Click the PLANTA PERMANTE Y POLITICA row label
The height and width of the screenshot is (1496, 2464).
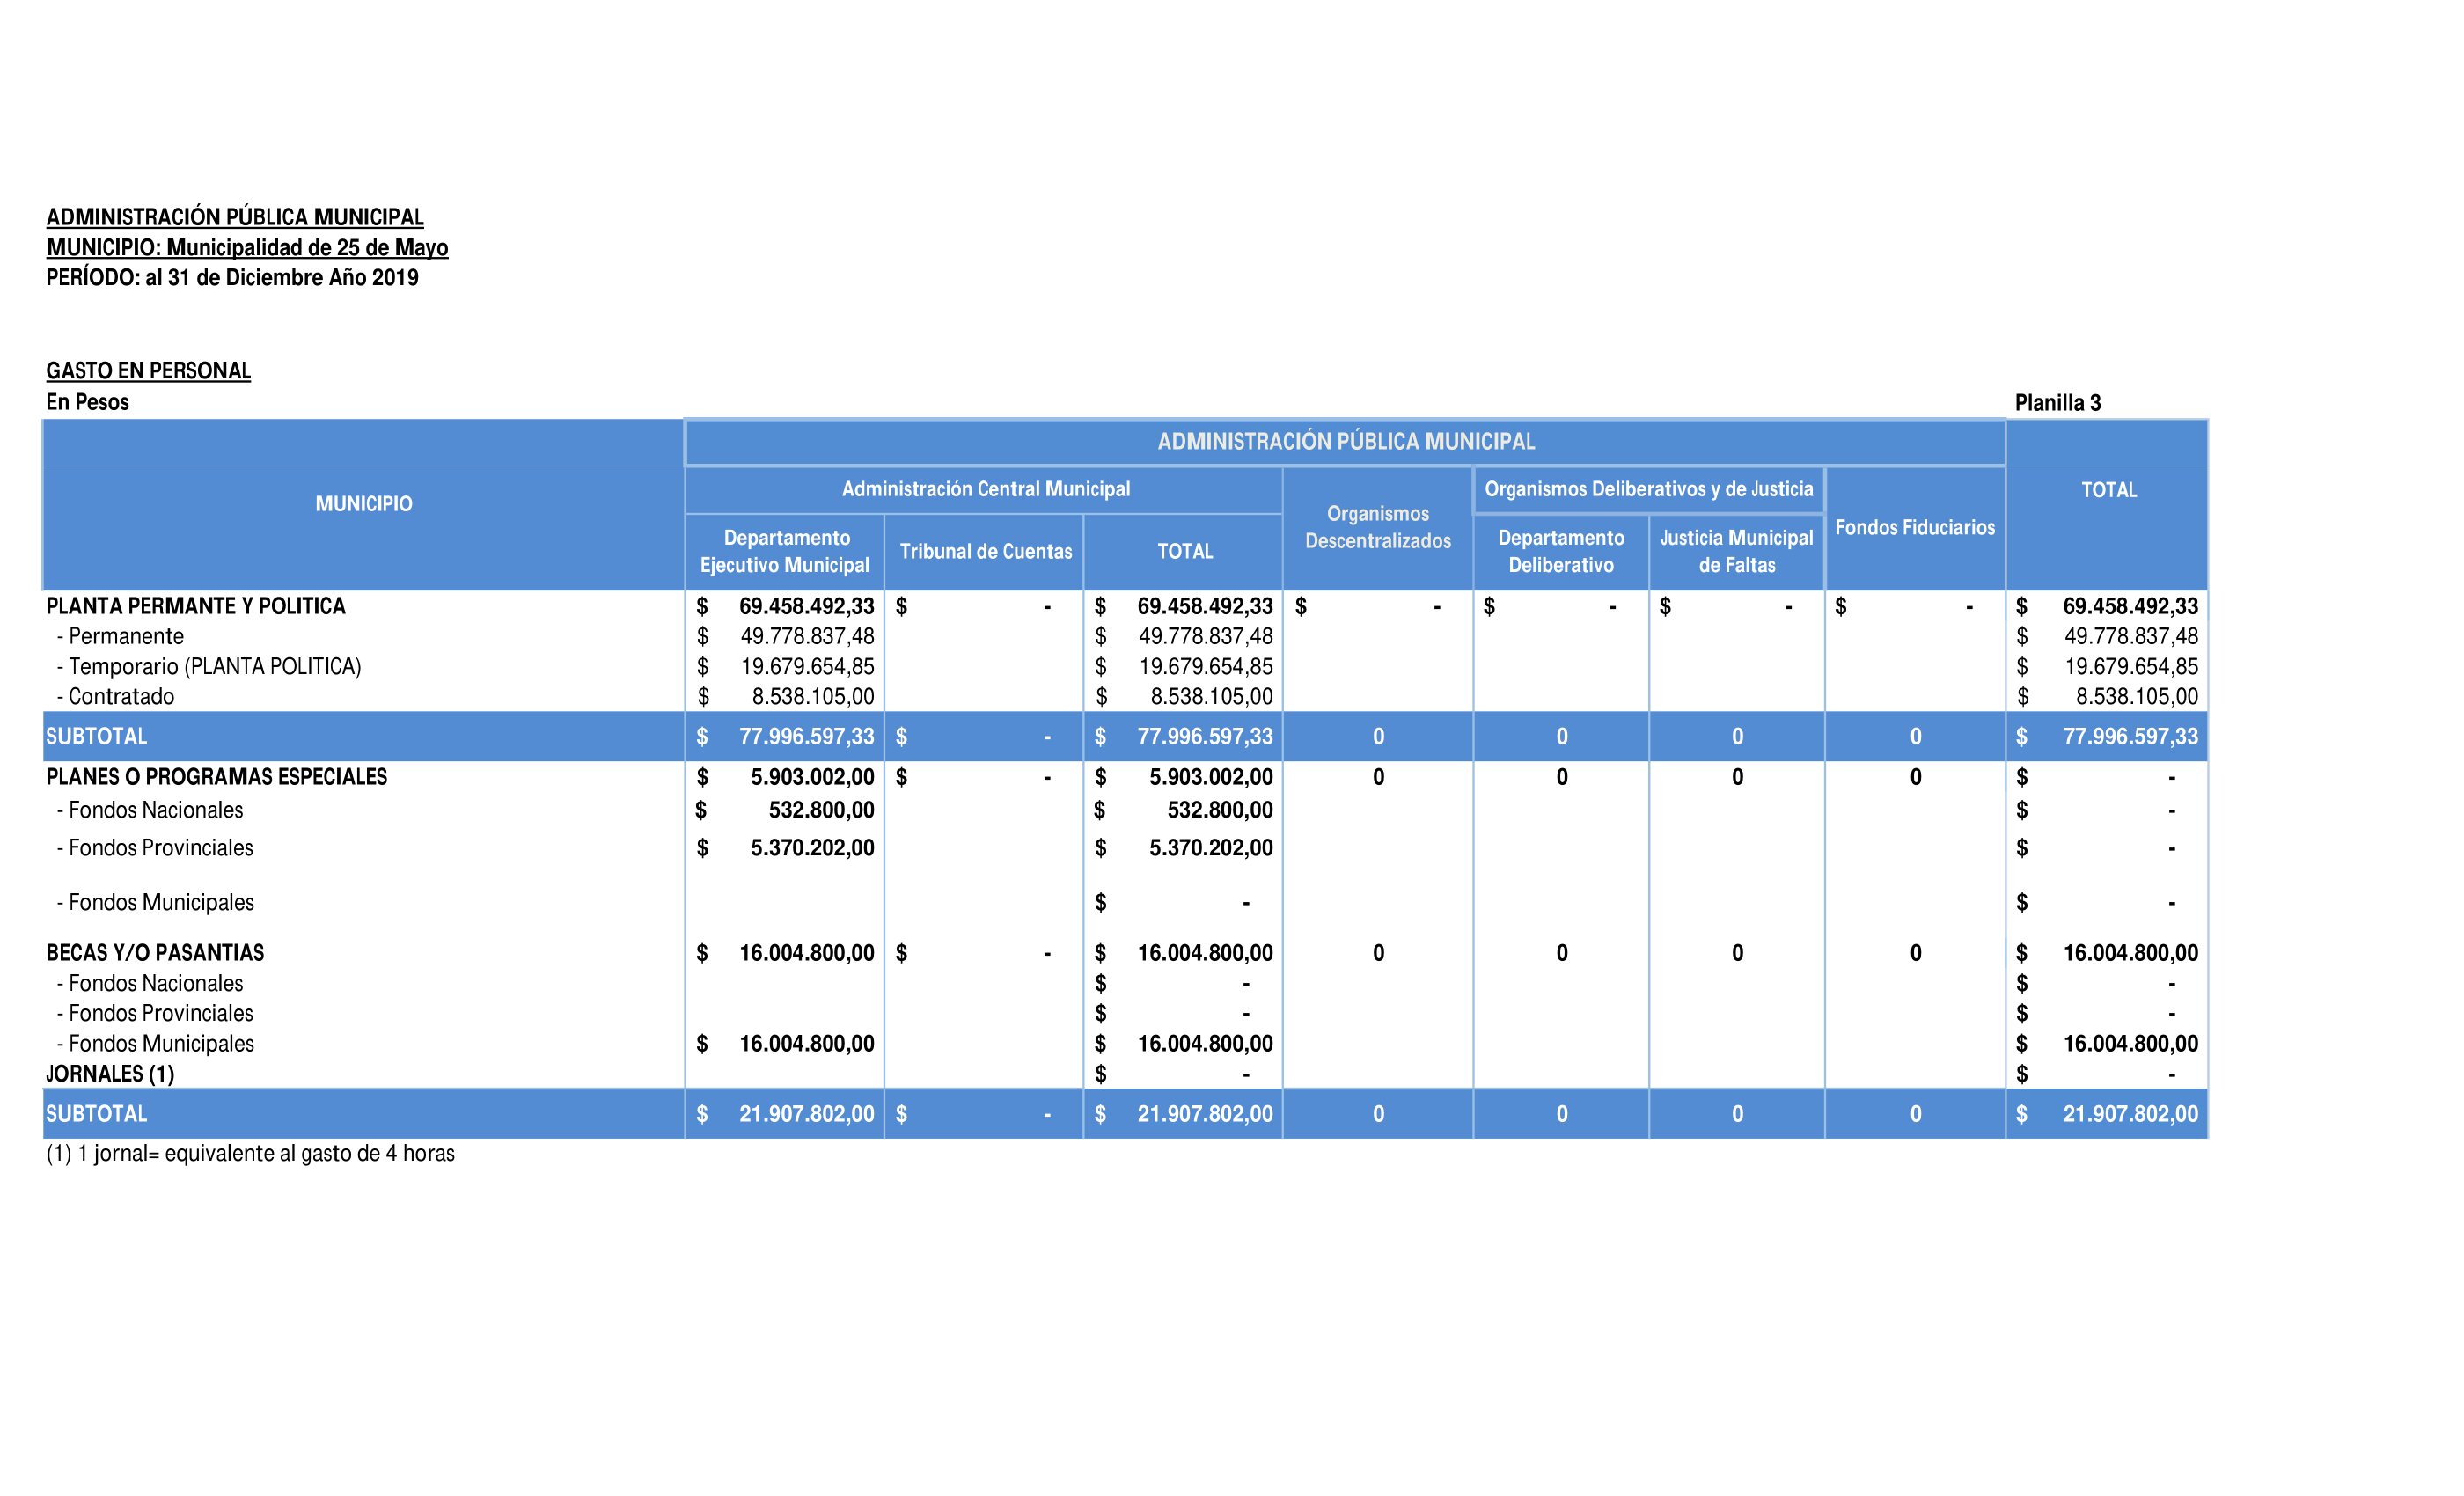[196, 606]
